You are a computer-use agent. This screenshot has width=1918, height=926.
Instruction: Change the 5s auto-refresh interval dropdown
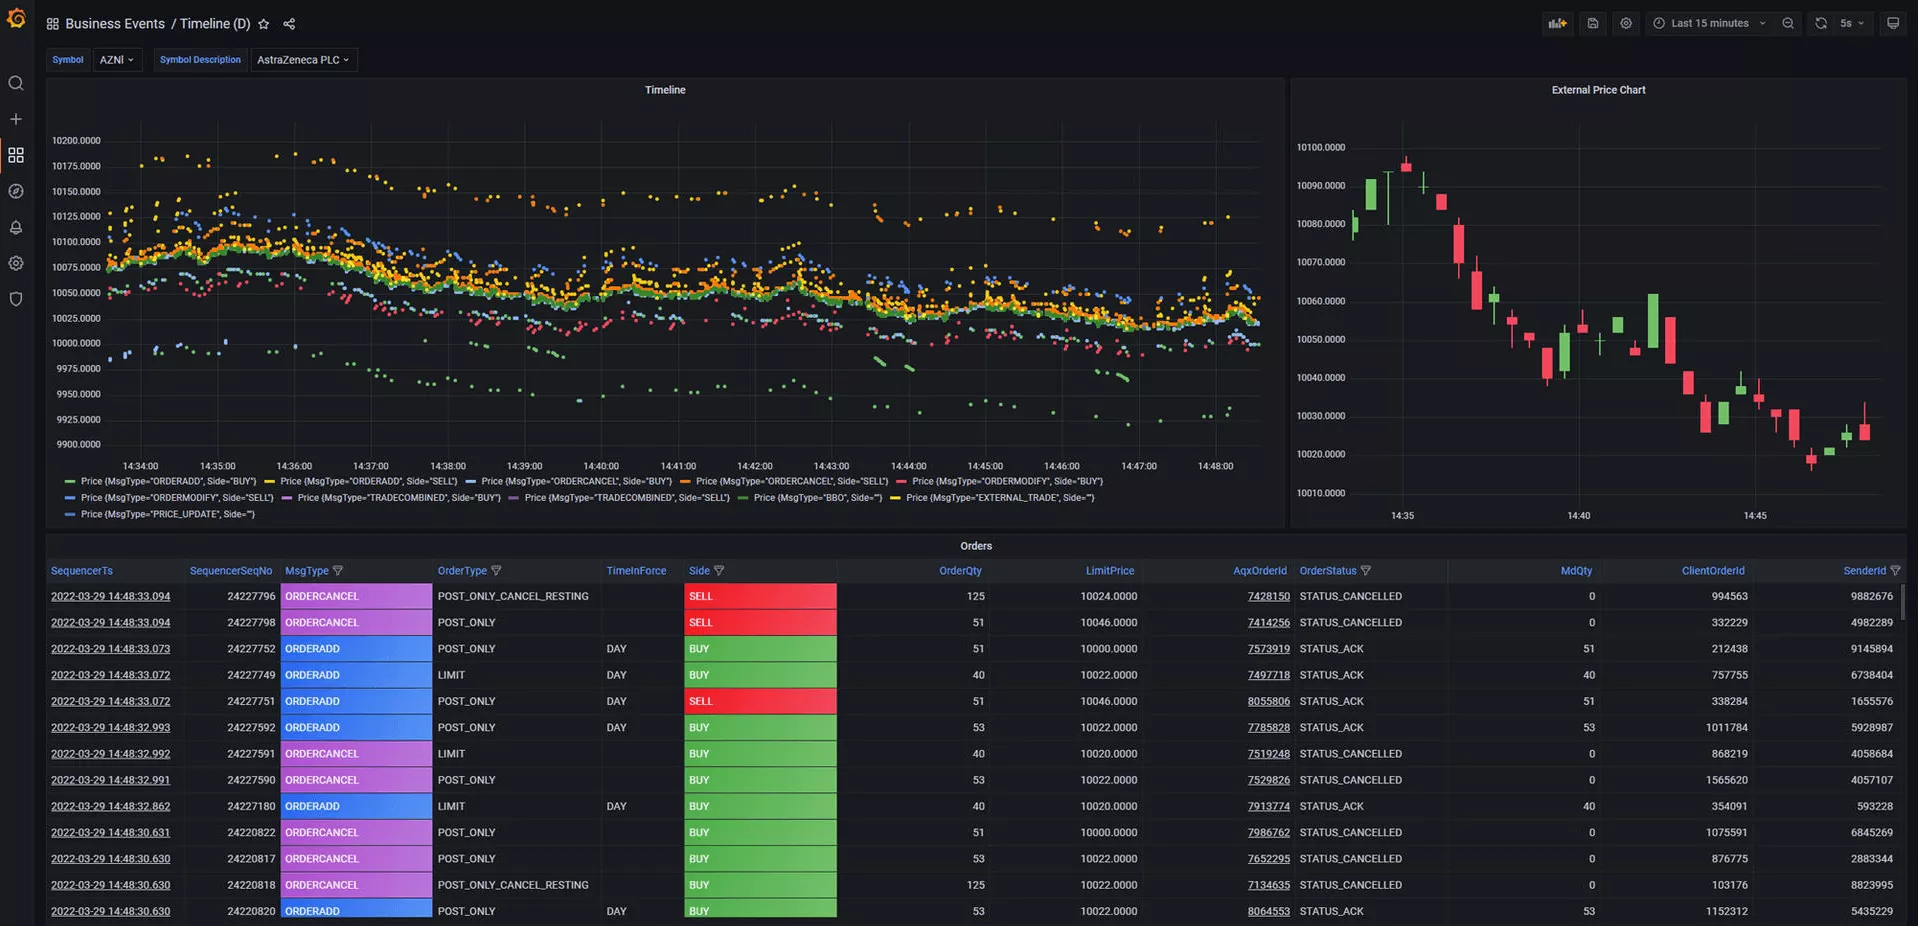1846,23
